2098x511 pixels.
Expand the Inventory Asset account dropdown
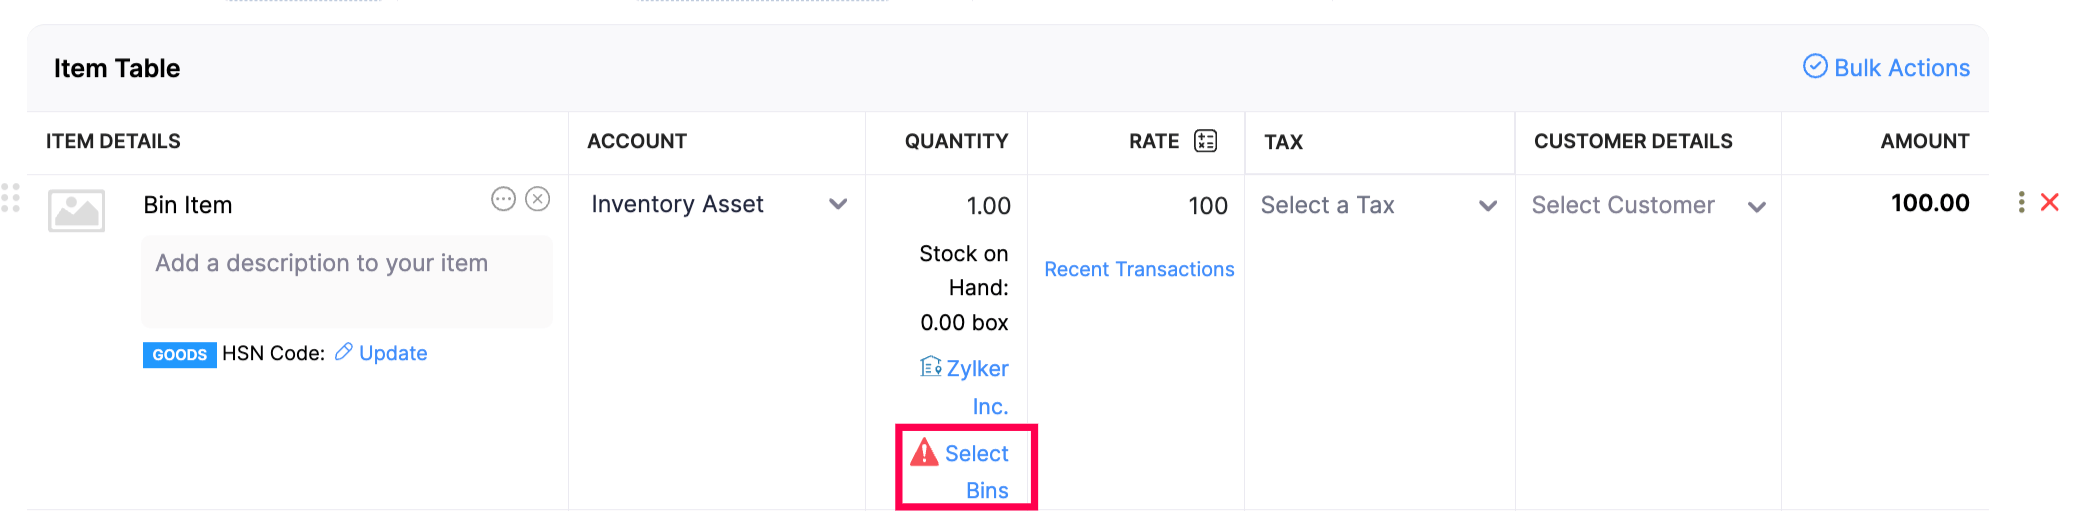point(838,204)
